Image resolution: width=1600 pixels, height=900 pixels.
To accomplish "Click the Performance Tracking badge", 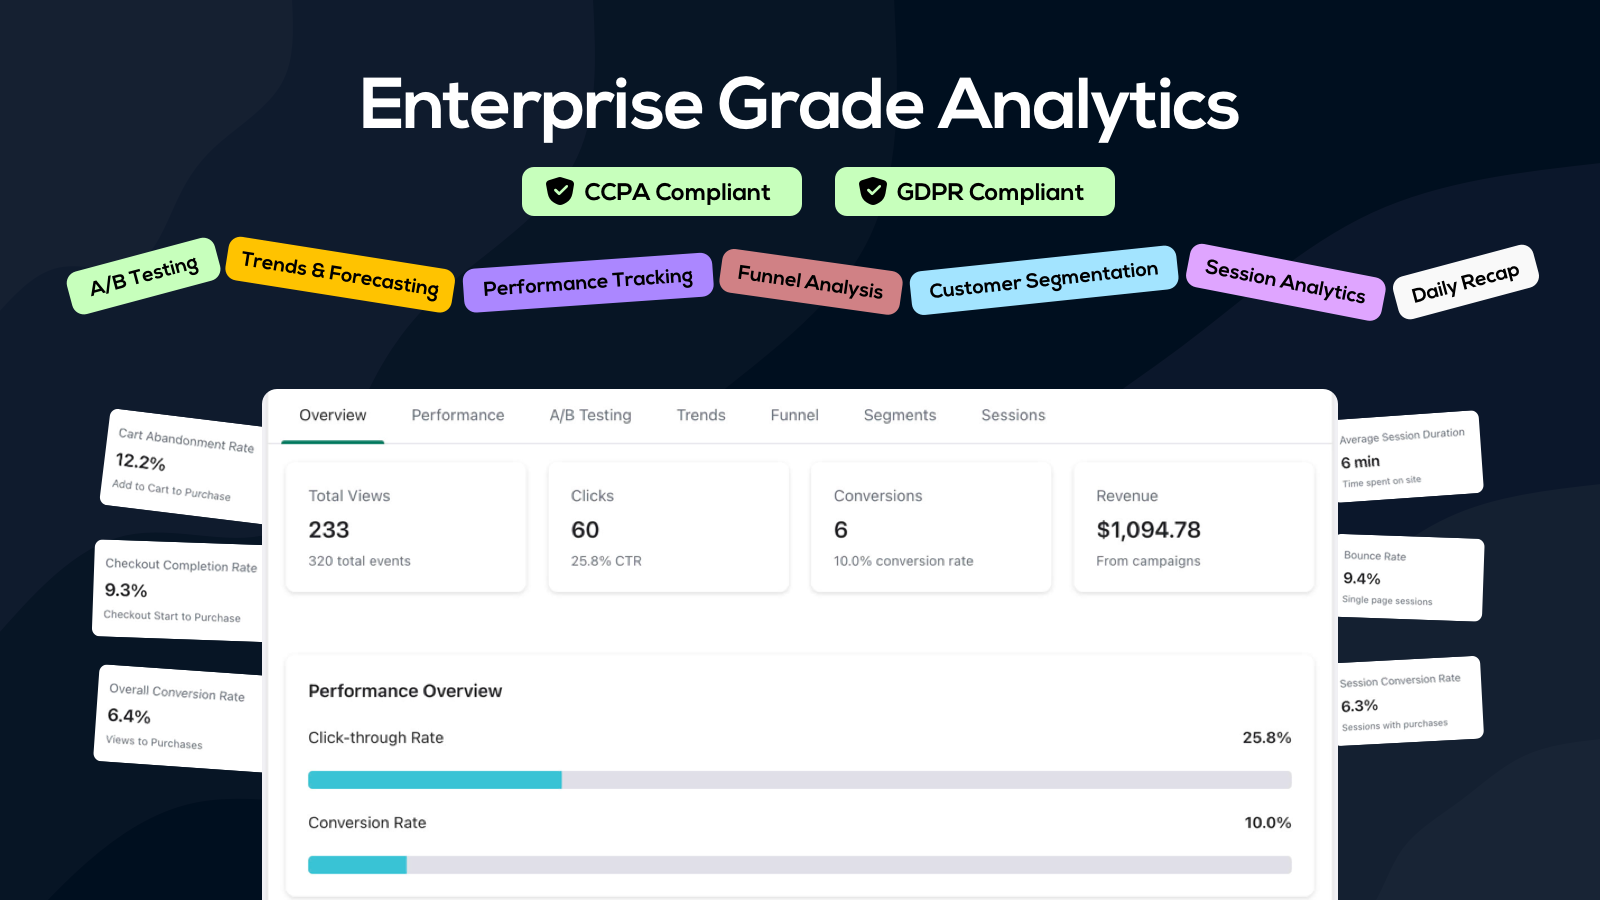I will [x=588, y=281].
